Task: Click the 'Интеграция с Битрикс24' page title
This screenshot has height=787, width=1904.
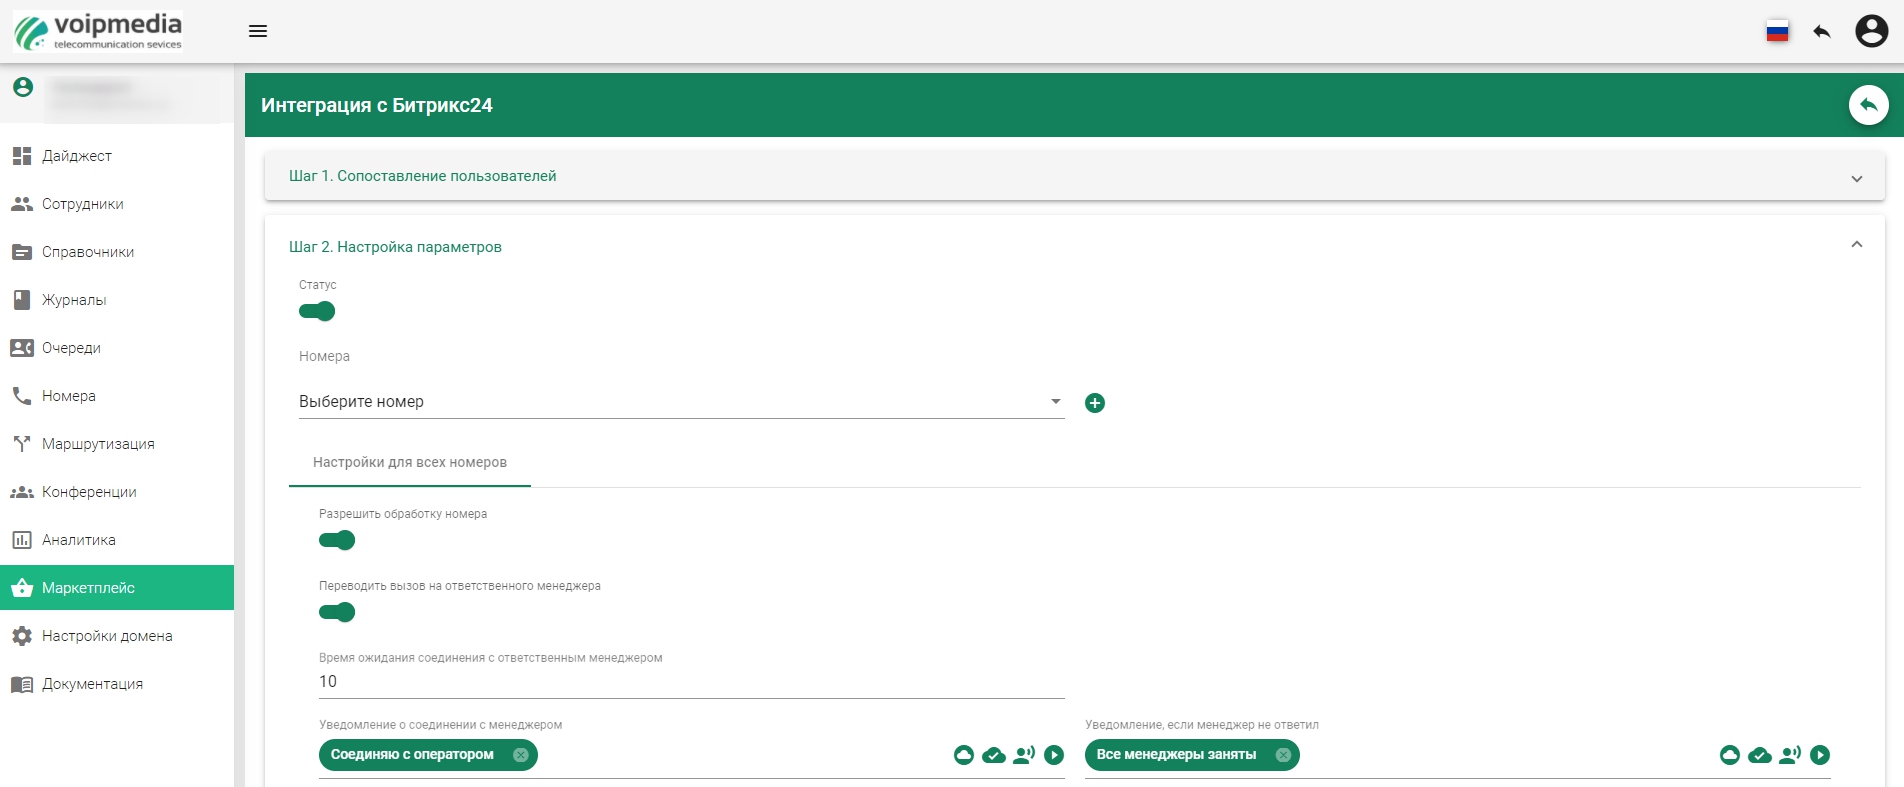Action: (x=377, y=105)
